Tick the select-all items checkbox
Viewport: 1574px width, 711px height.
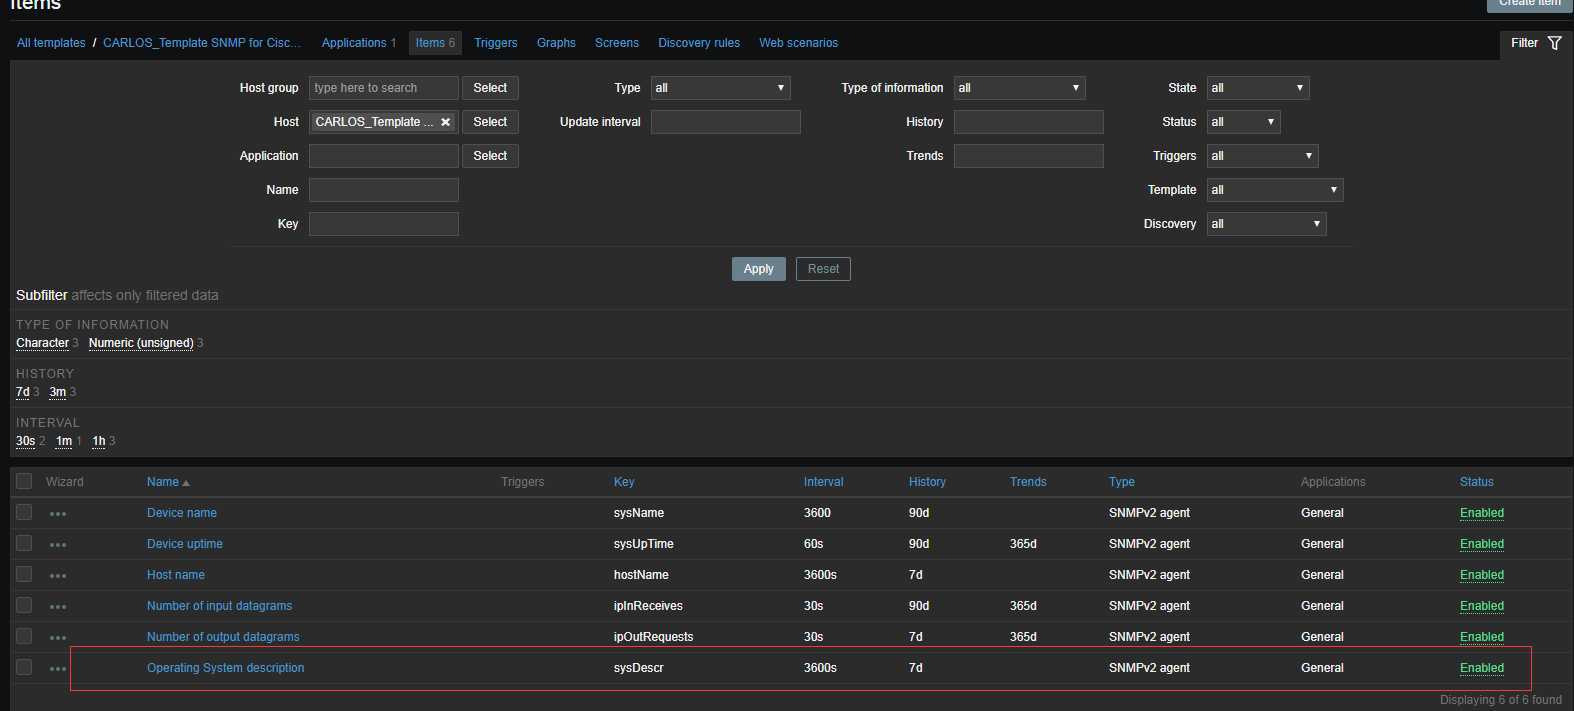(x=24, y=481)
